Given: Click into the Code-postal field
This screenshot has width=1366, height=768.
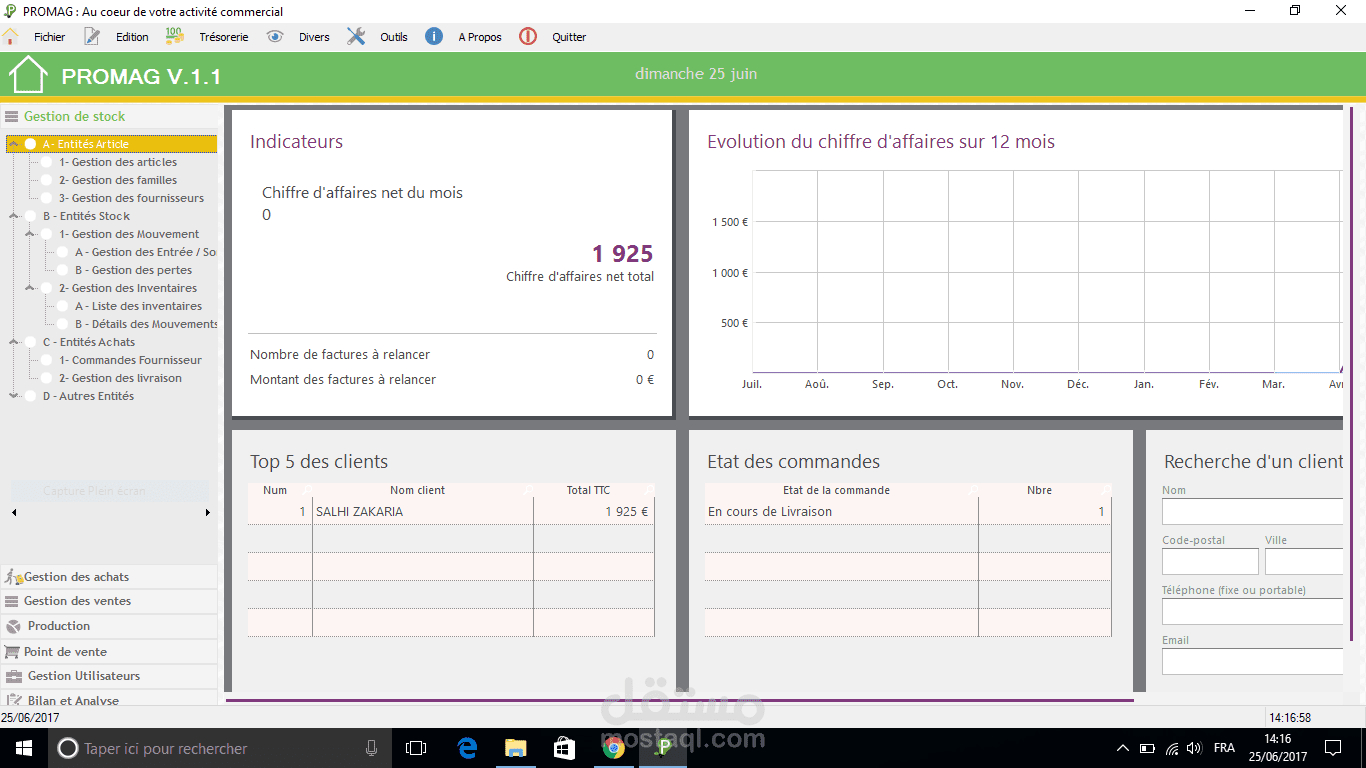Looking at the screenshot, I should [1210, 561].
